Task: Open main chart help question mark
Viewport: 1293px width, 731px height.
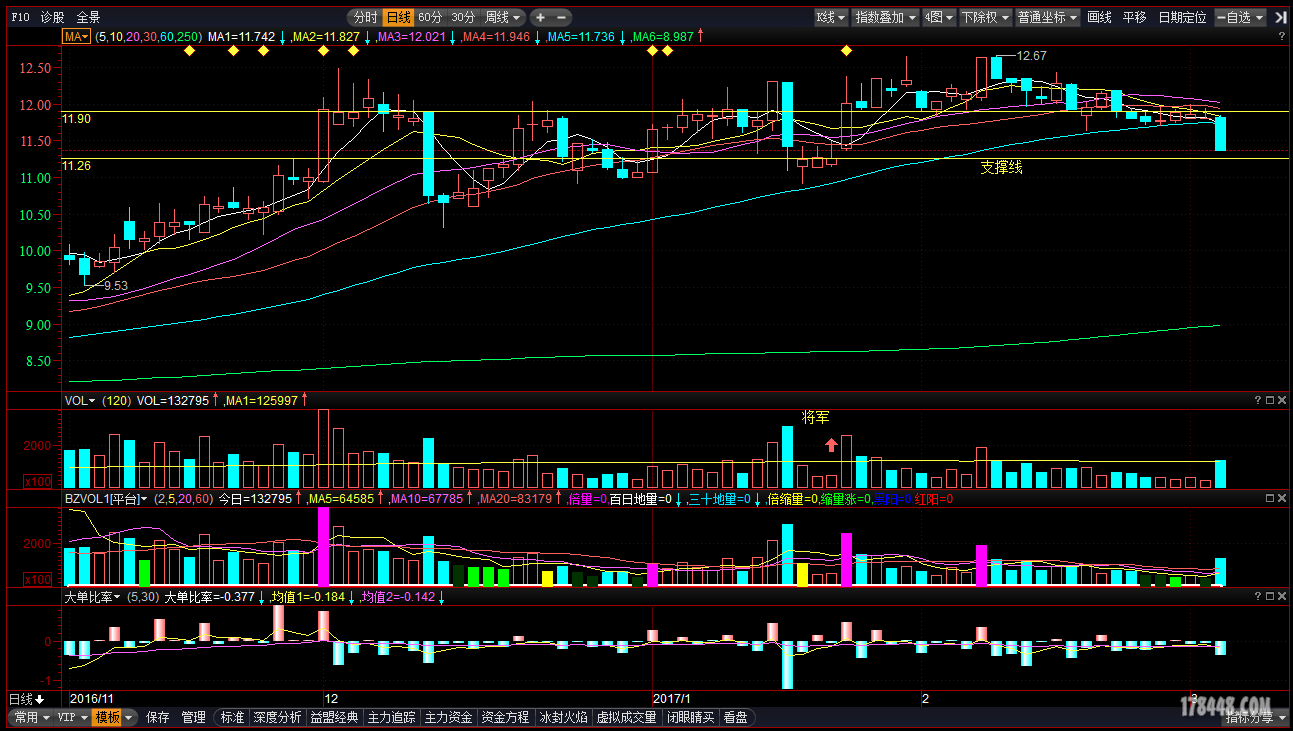Action: [x=1282, y=36]
